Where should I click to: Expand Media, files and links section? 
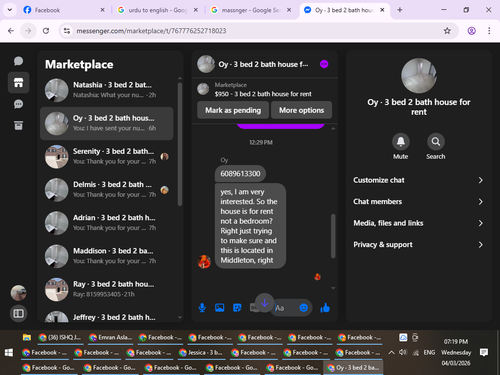pos(418,223)
